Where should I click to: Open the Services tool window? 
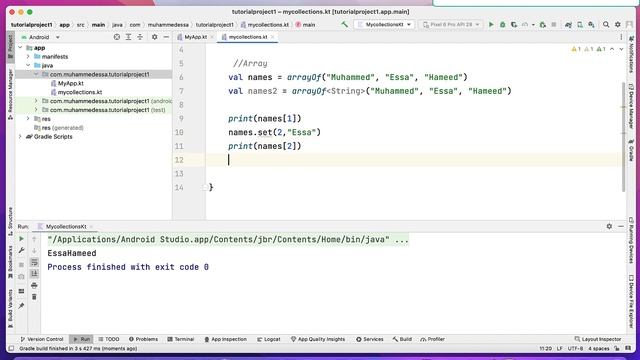[369, 339]
